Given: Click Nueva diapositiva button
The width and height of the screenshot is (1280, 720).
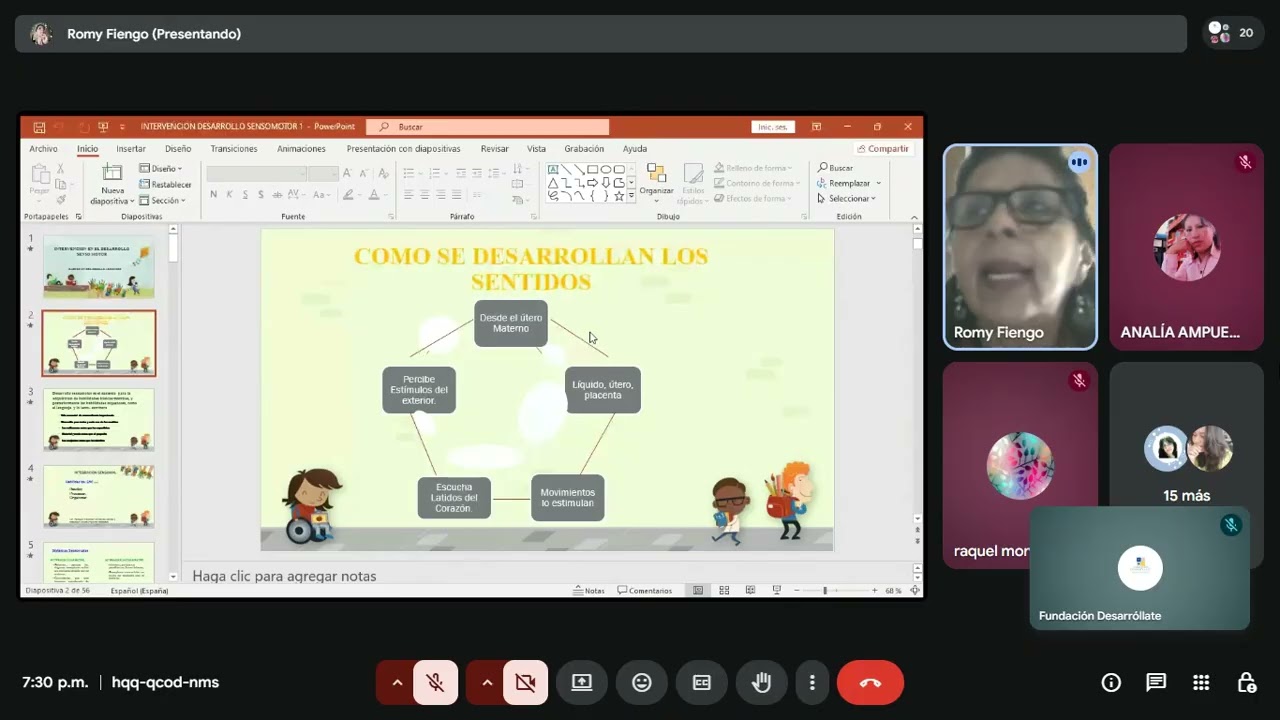Looking at the screenshot, I should 112,184.
